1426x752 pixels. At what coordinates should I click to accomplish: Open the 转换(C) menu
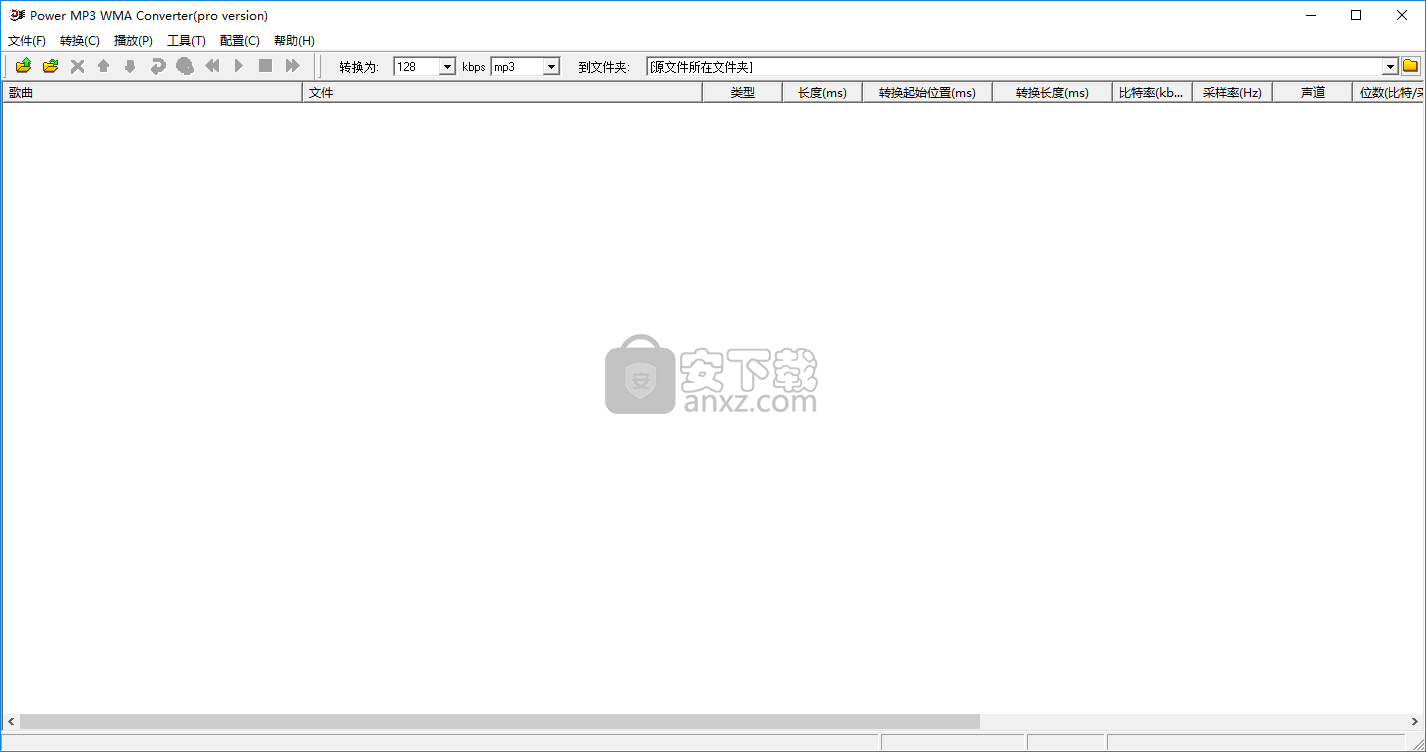[x=80, y=41]
